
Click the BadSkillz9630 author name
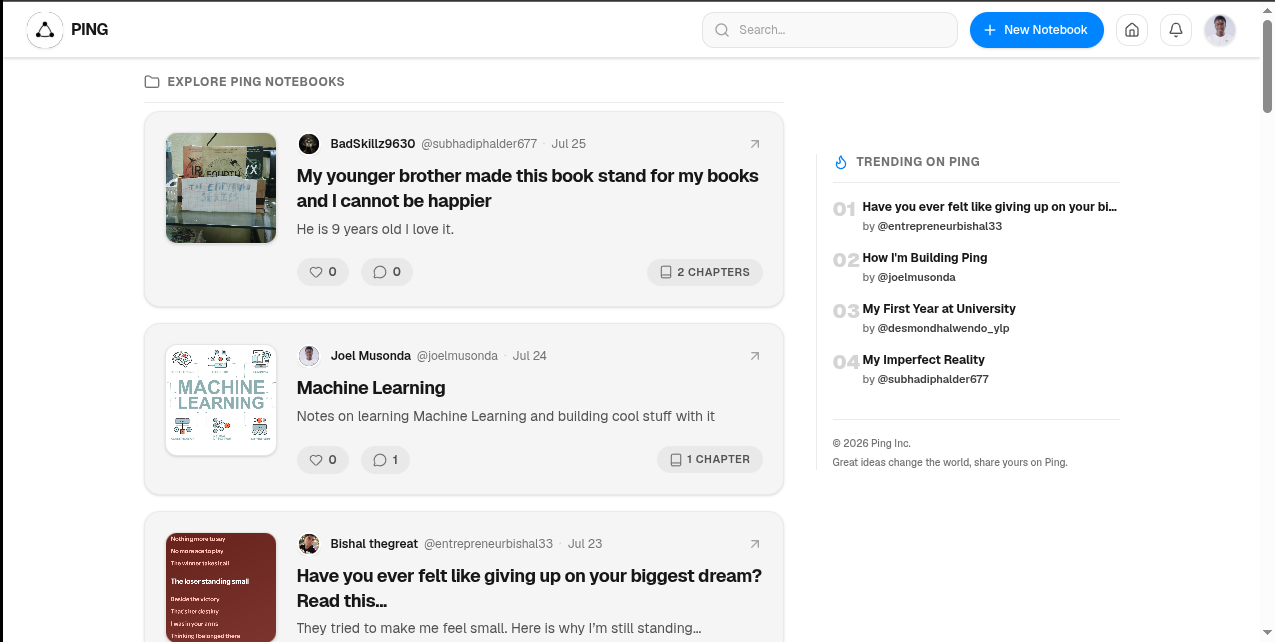click(x=373, y=144)
